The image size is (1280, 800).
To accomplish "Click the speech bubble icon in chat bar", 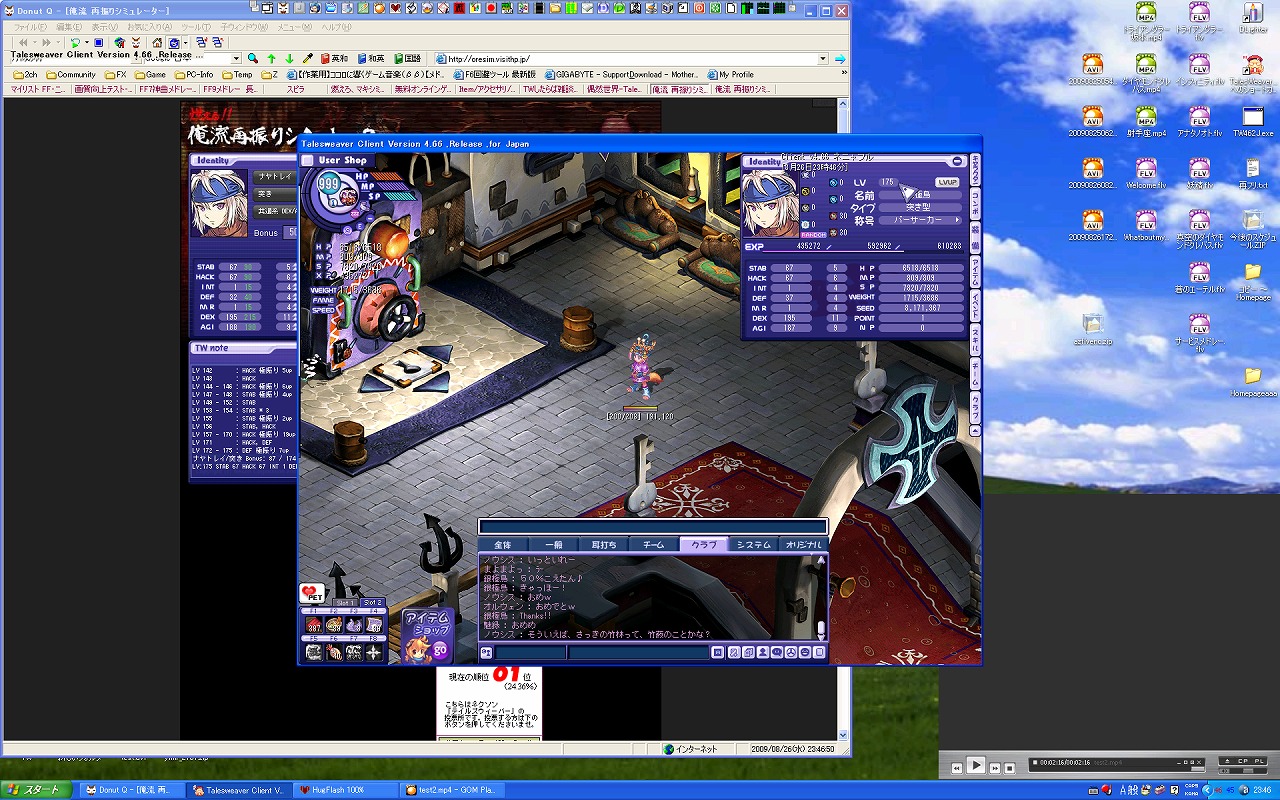I will pyautogui.click(x=777, y=653).
